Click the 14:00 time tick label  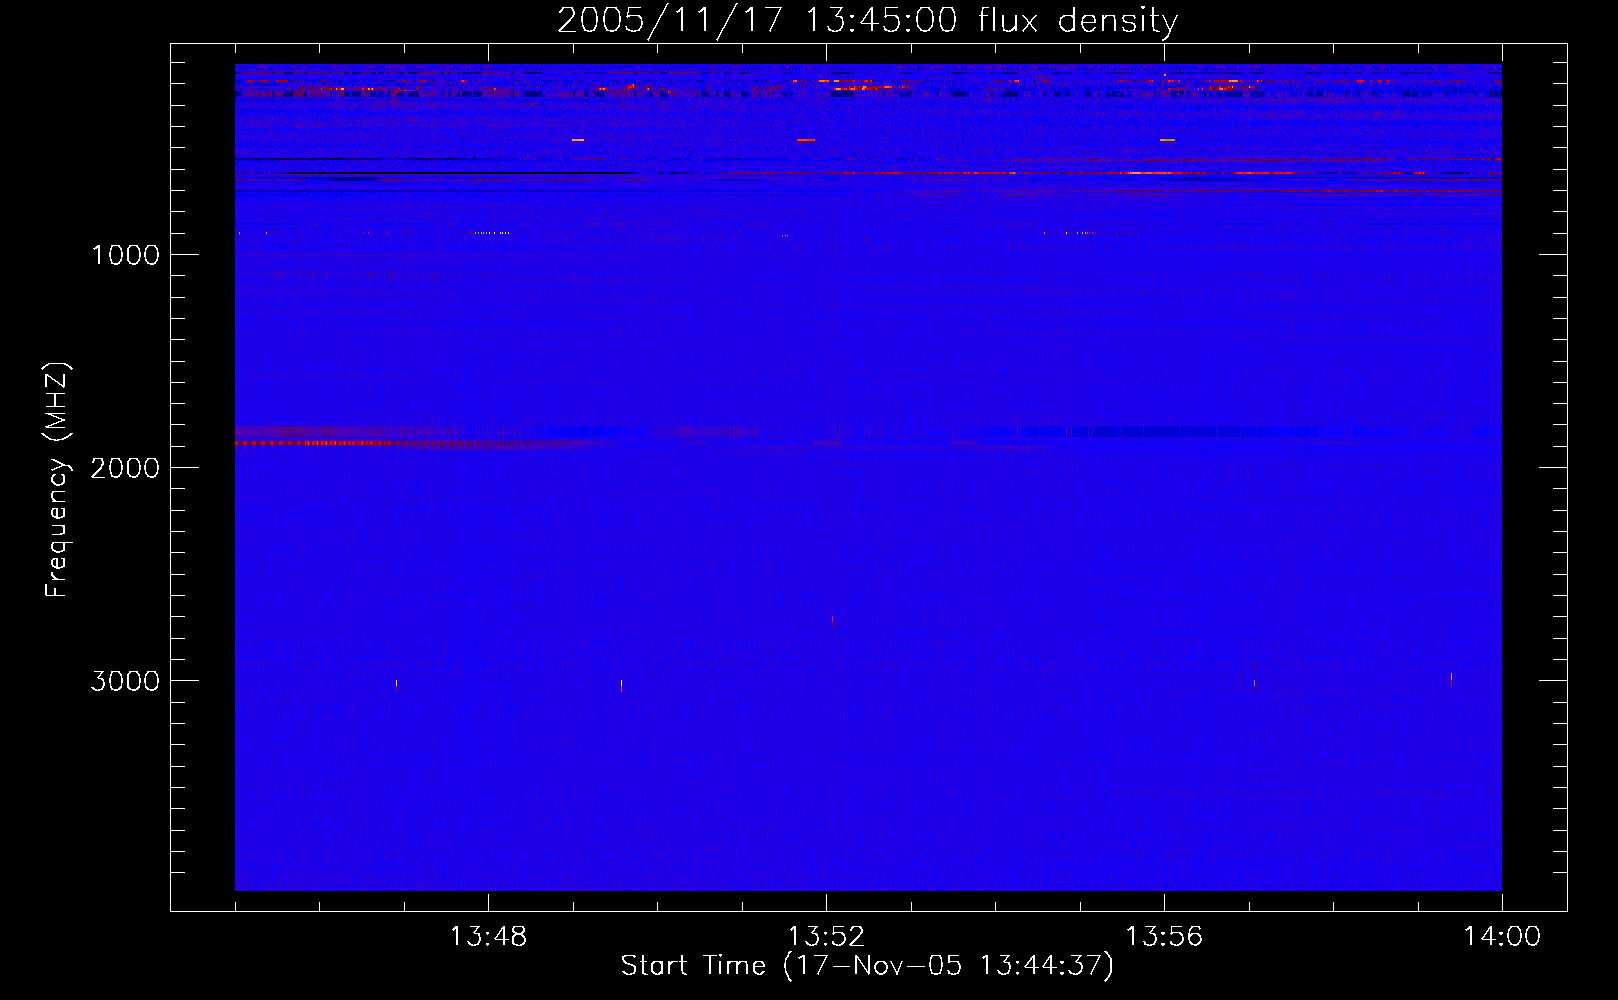click(x=1502, y=937)
